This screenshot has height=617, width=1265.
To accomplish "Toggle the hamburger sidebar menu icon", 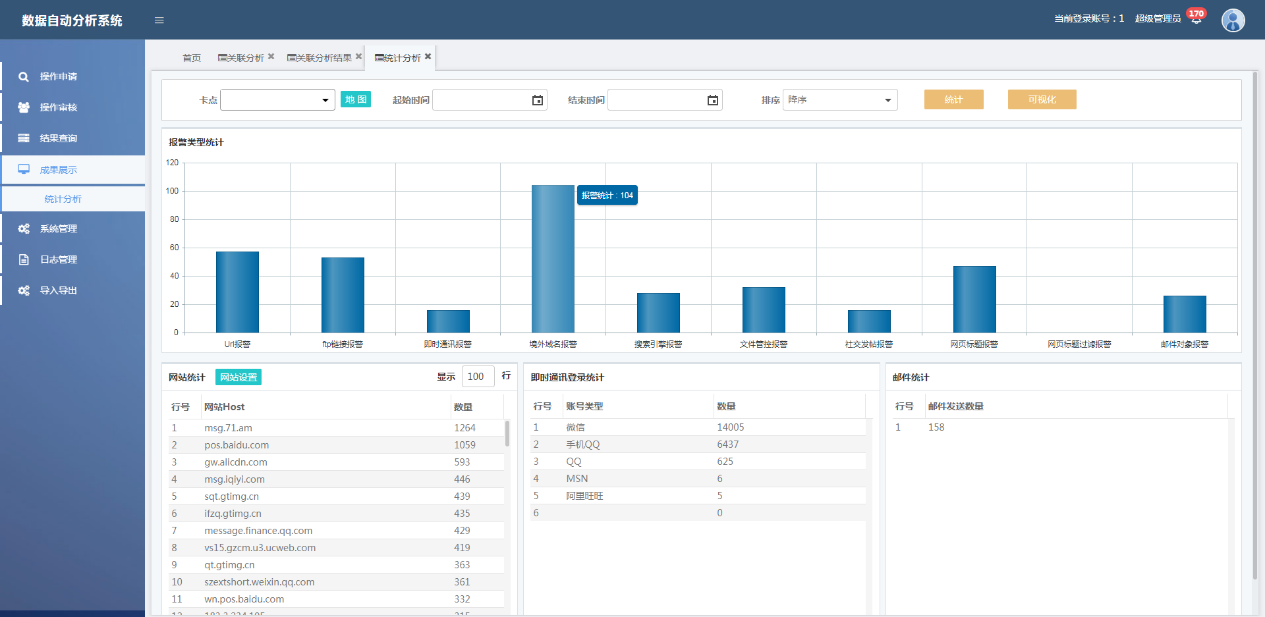I will (160, 20).
